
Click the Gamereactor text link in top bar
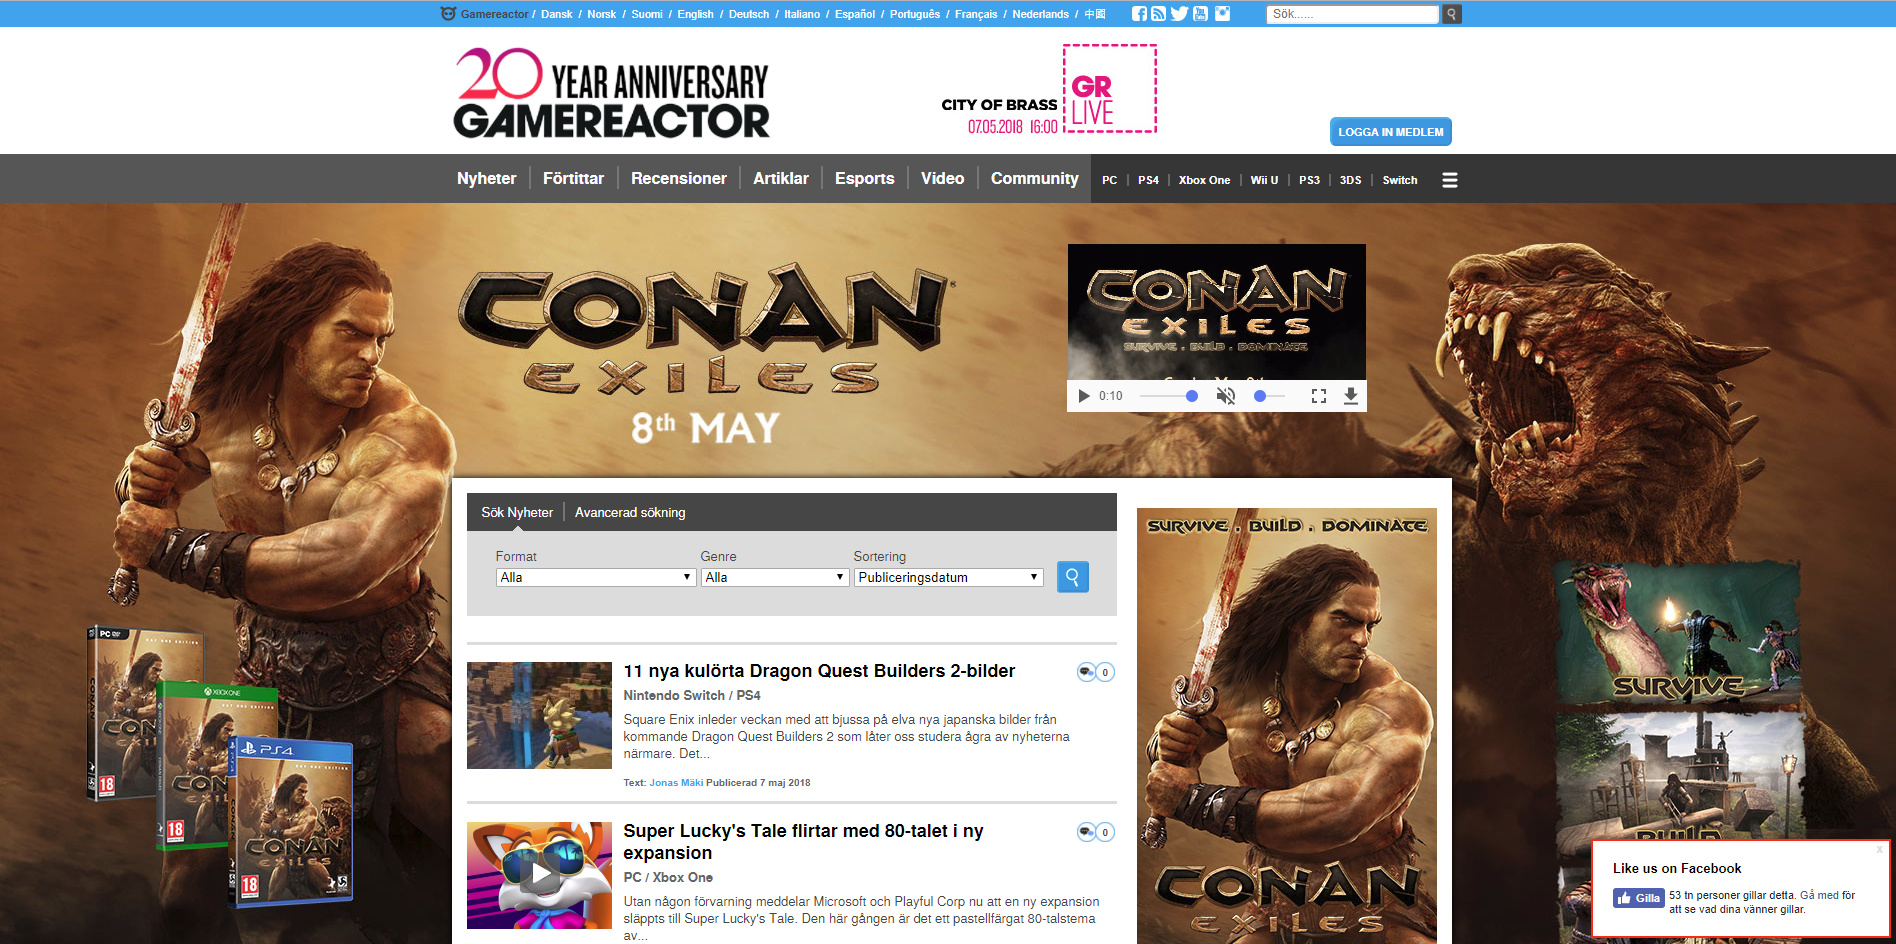point(494,14)
